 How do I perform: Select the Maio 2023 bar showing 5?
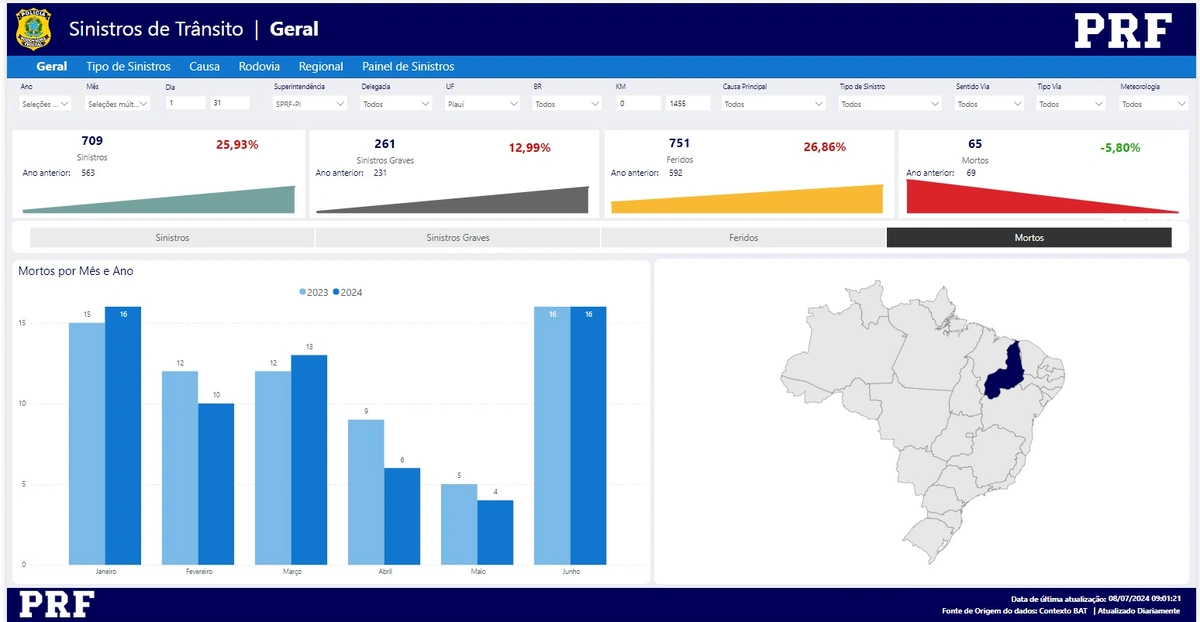click(x=459, y=525)
